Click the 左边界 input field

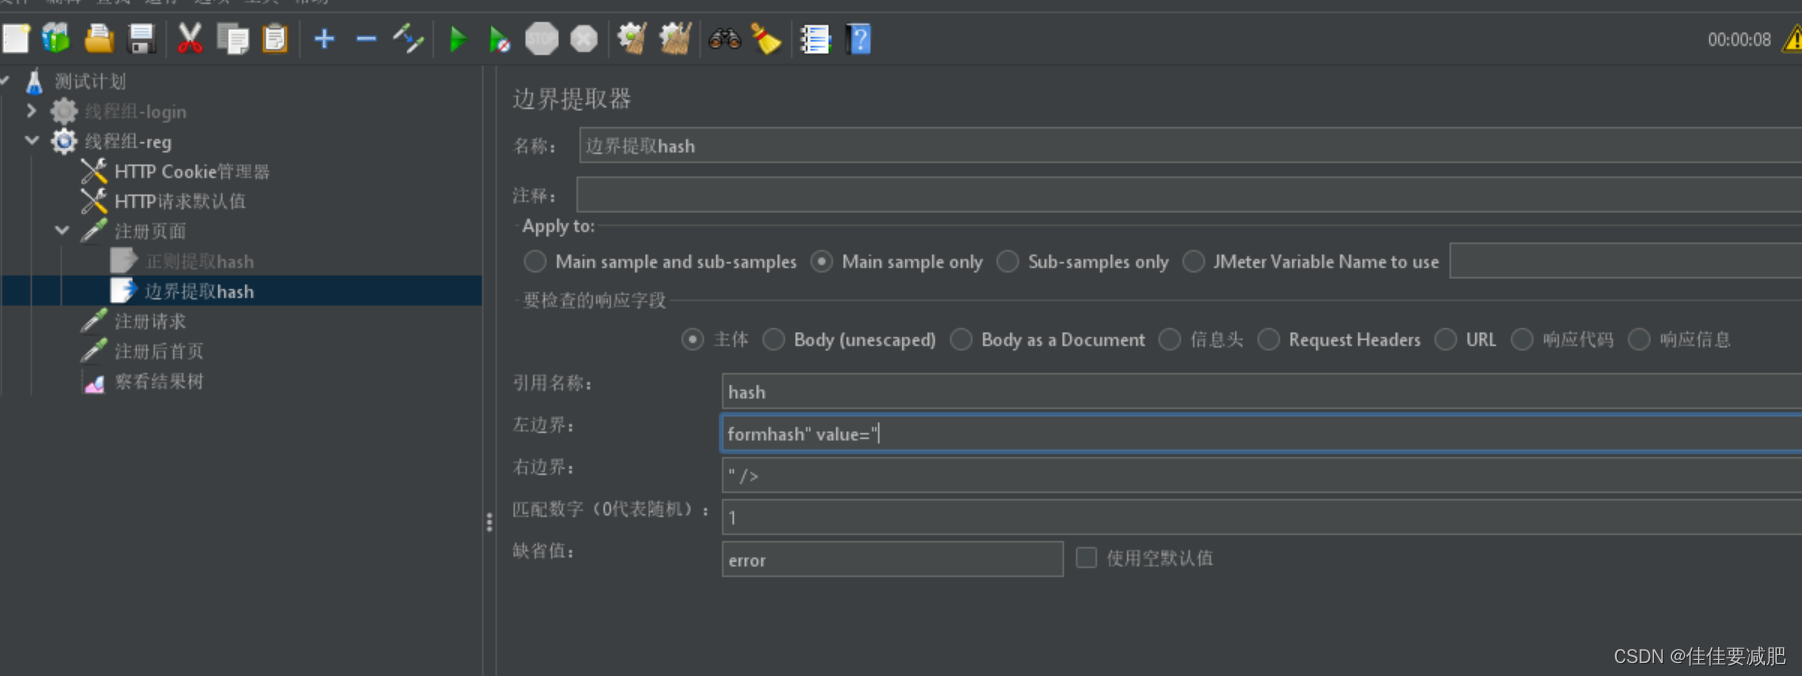tap(1262, 434)
